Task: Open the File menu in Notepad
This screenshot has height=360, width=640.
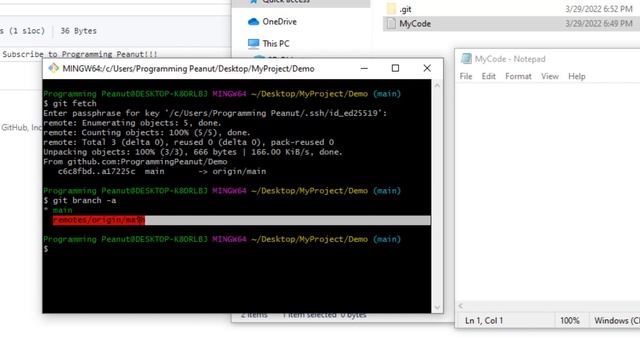Action: [466, 76]
